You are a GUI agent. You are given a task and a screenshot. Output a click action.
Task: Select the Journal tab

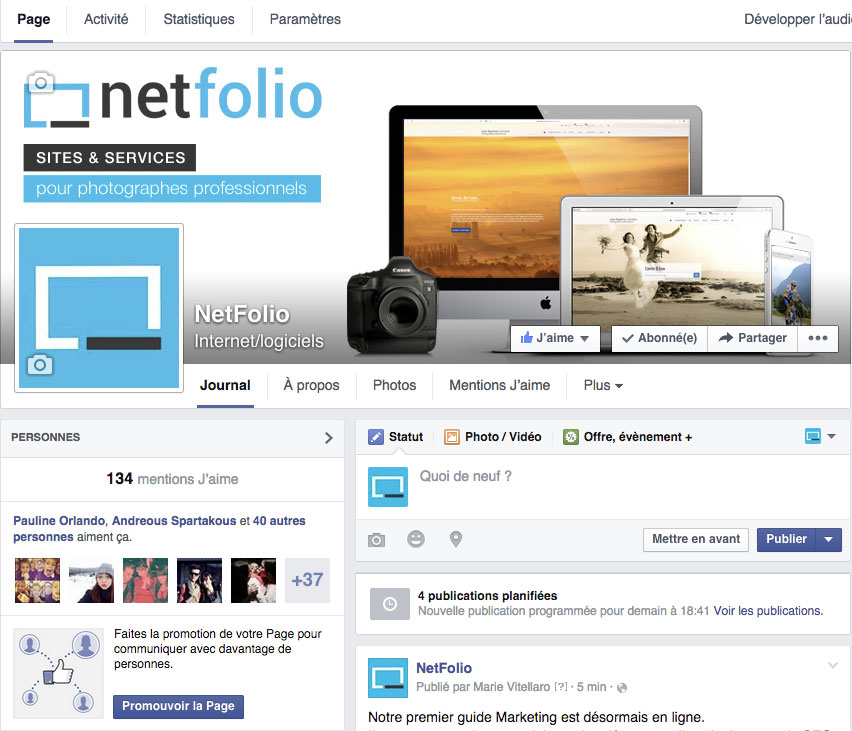coord(225,385)
